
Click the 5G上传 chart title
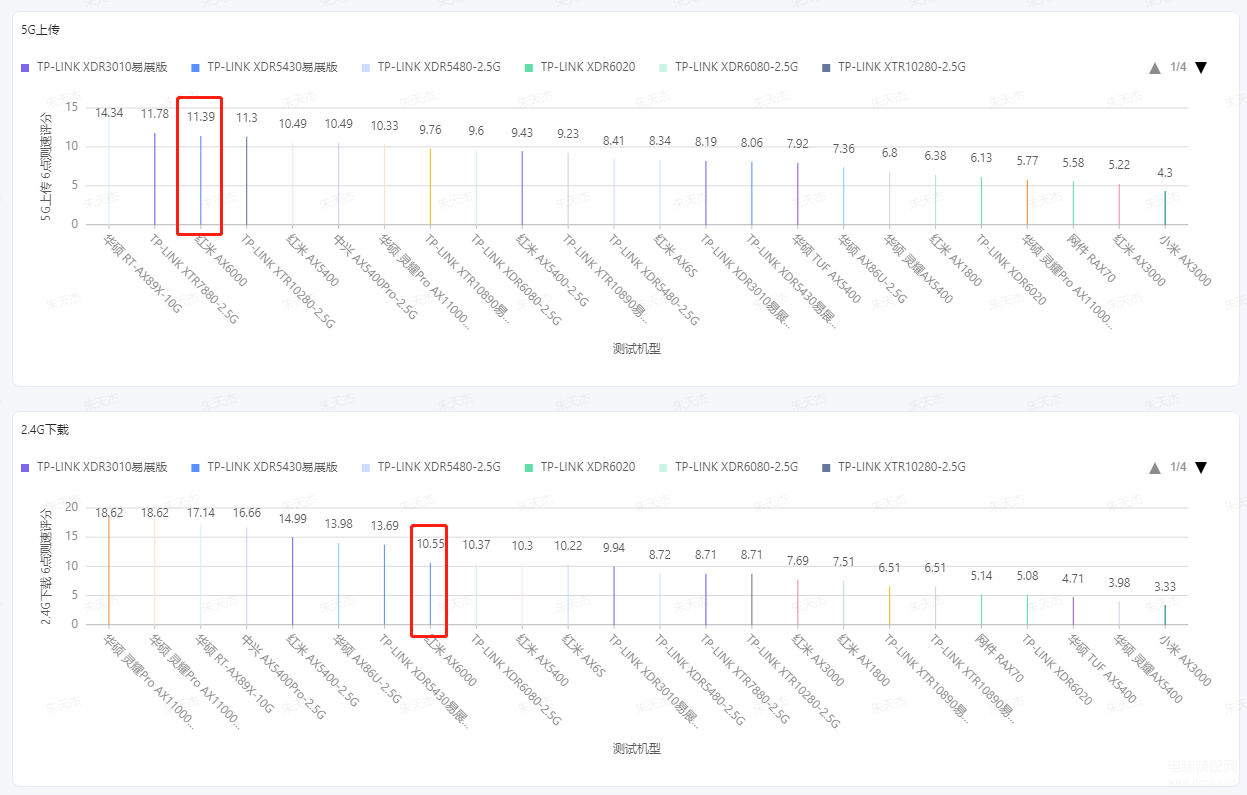[x=40, y=30]
